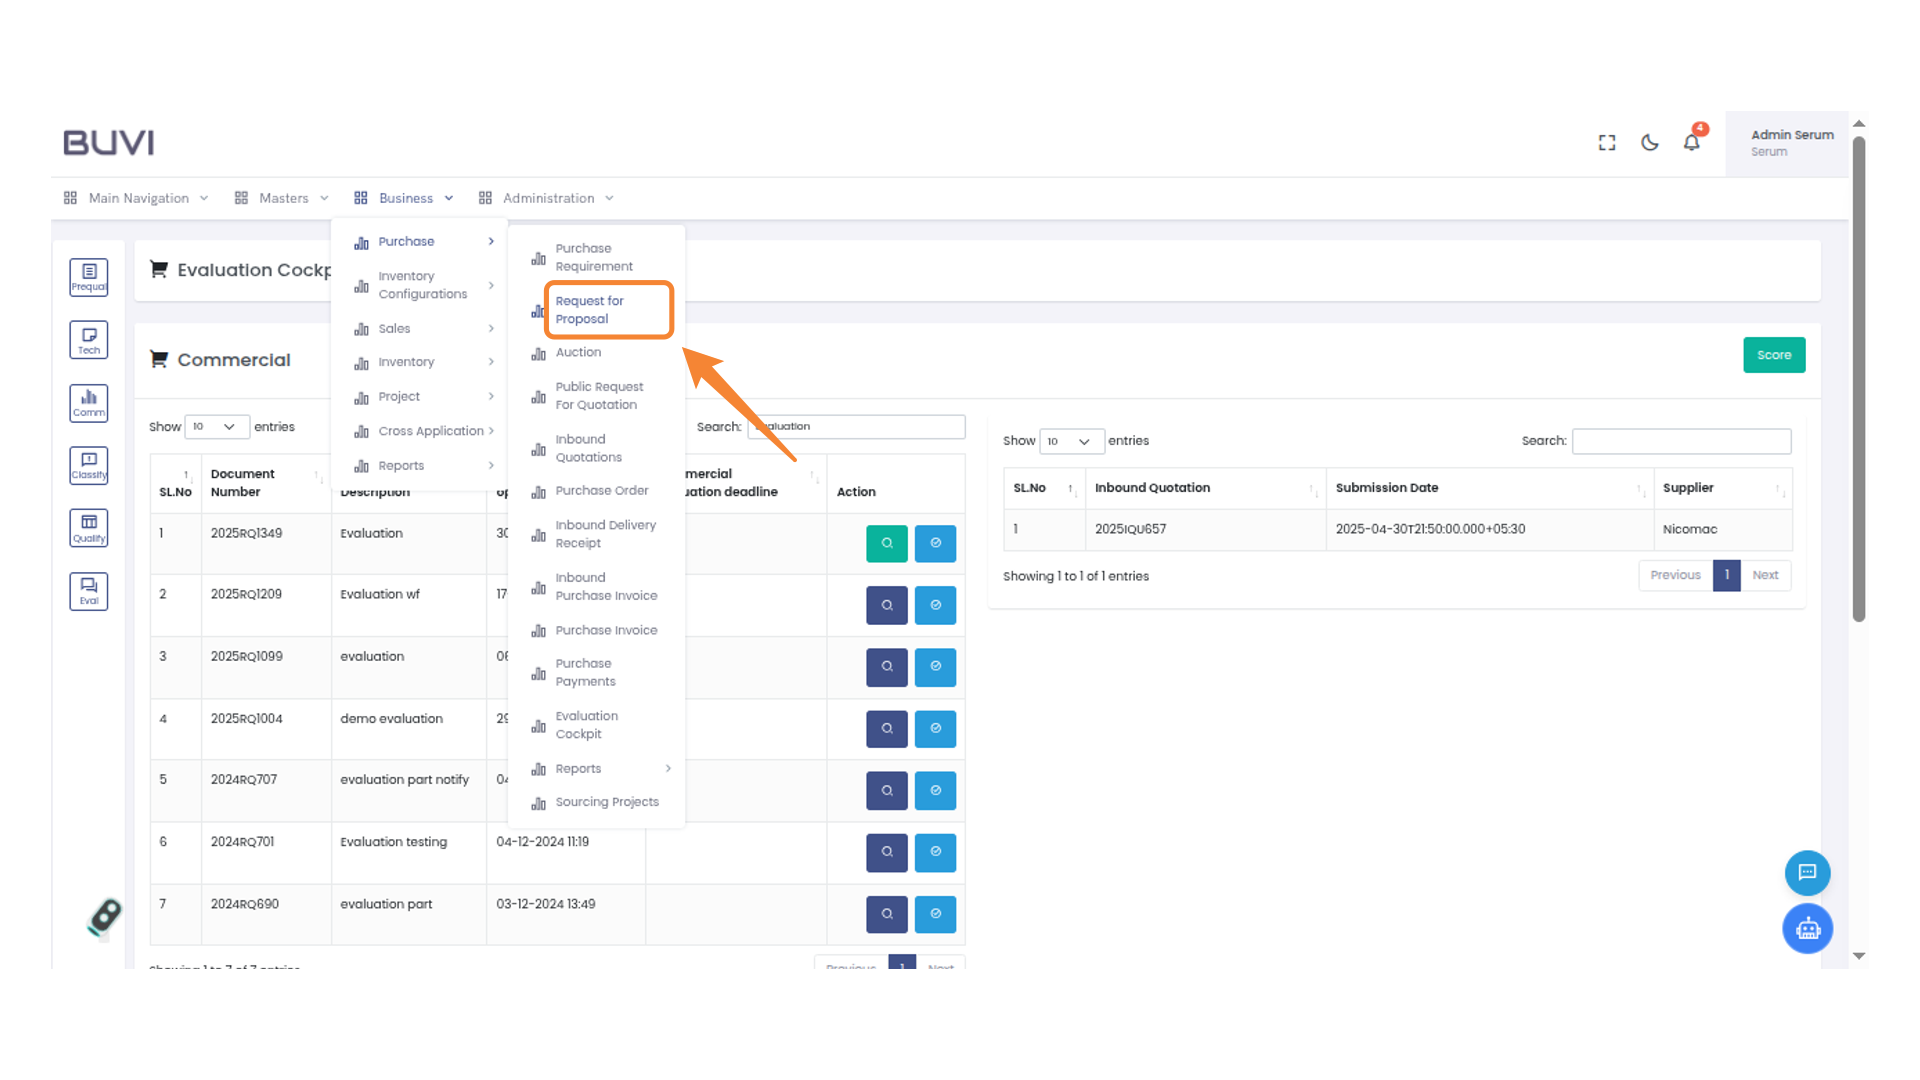Image resolution: width=1920 pixels, height=1080 pixels.
Task: Open the Tech sidebar icon
Action: [x=88, y=340]
